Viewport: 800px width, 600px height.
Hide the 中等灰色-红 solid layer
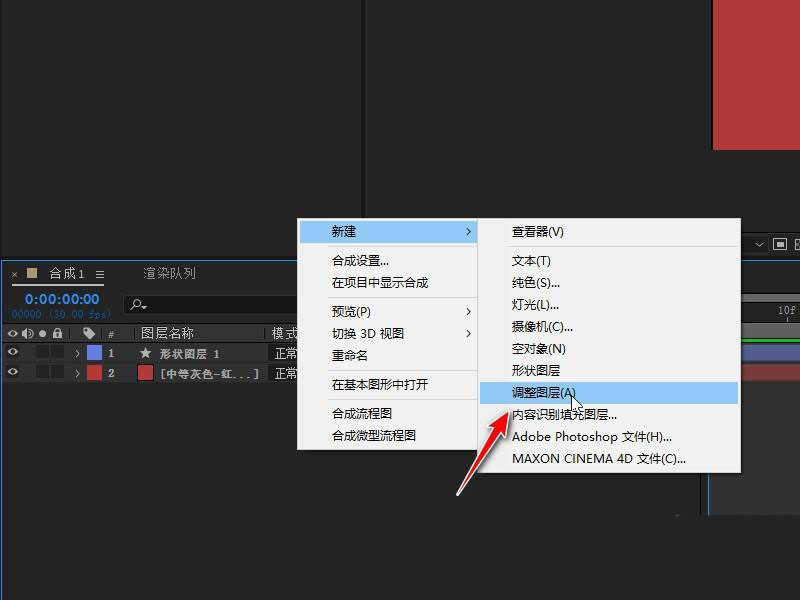(12, 372)
